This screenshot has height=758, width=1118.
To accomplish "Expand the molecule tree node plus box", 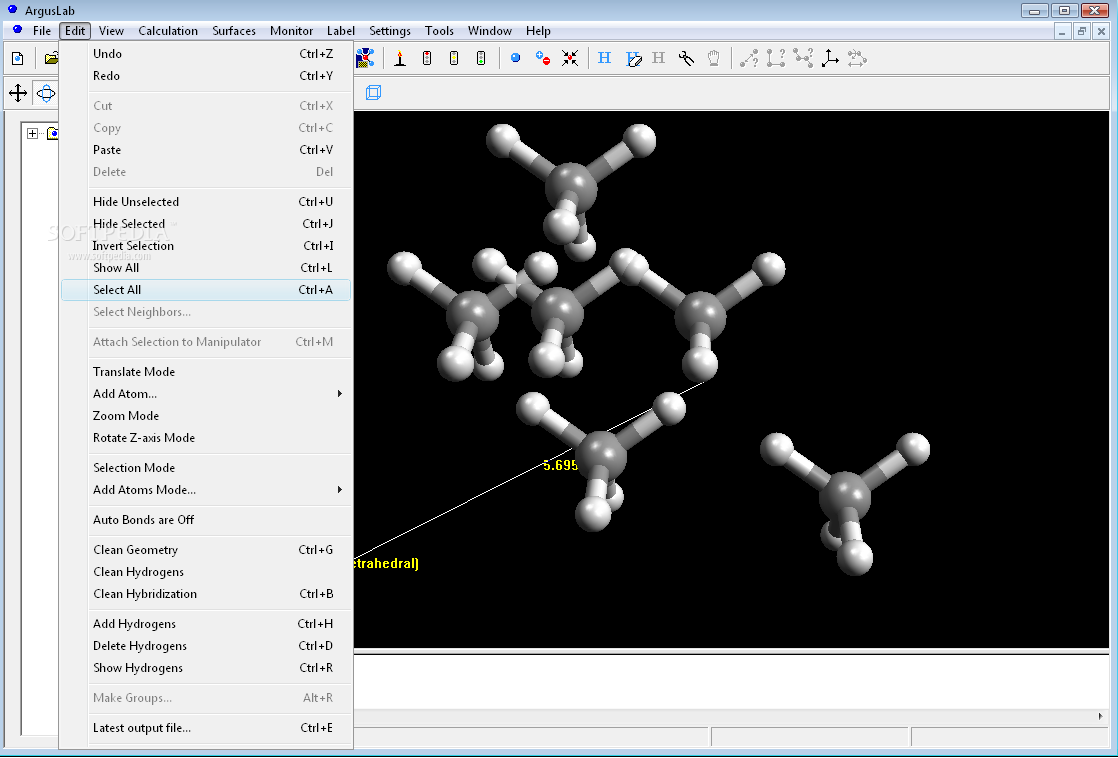I will pos(32,133).
